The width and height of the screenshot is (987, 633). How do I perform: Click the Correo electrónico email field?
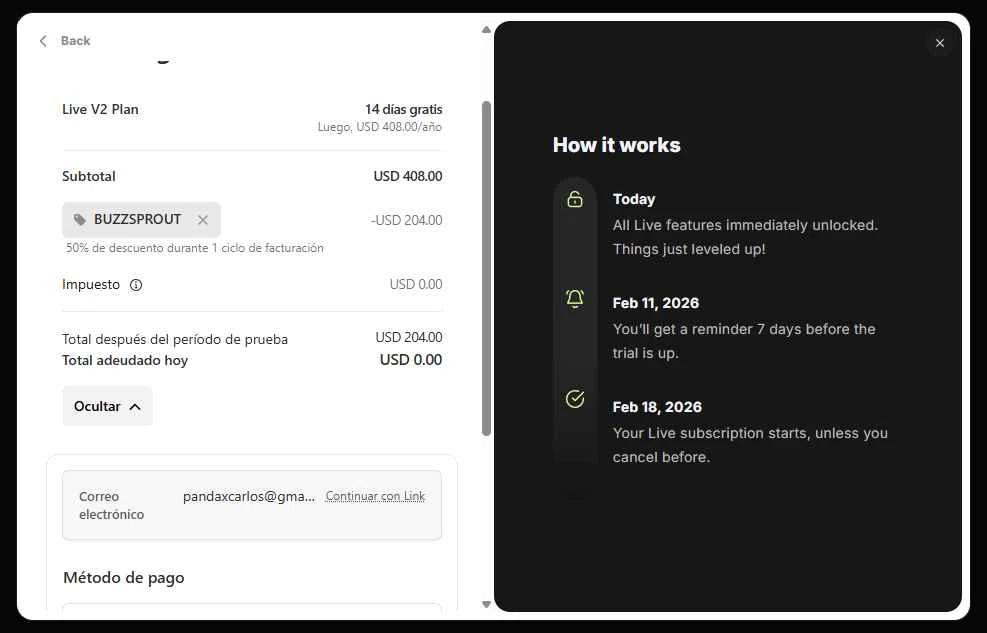point(252,505)
